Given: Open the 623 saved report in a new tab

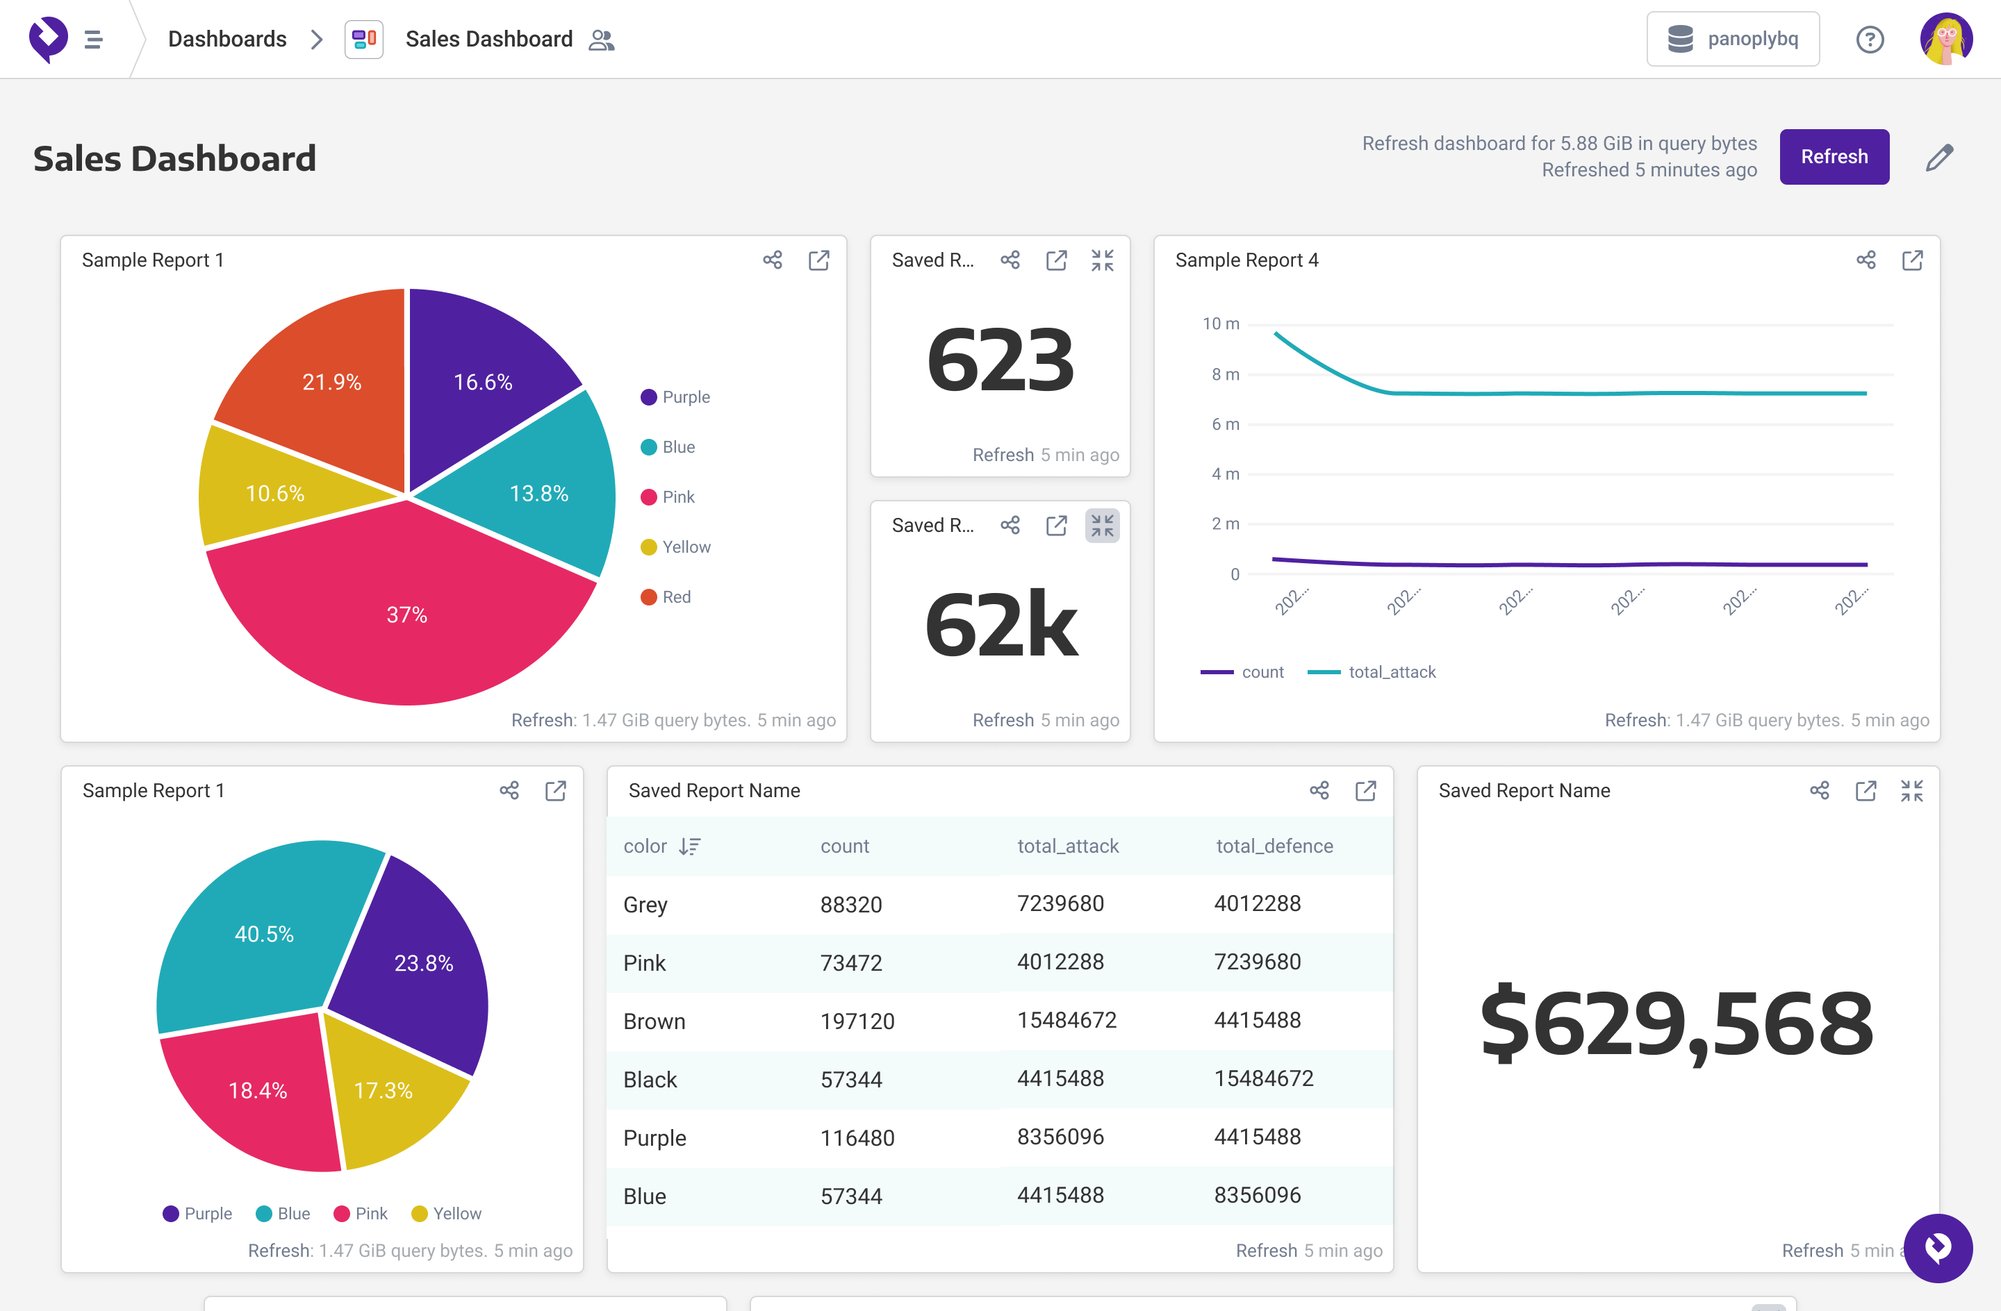Looking at the screenshot, I should click(x=1056, y=260).
